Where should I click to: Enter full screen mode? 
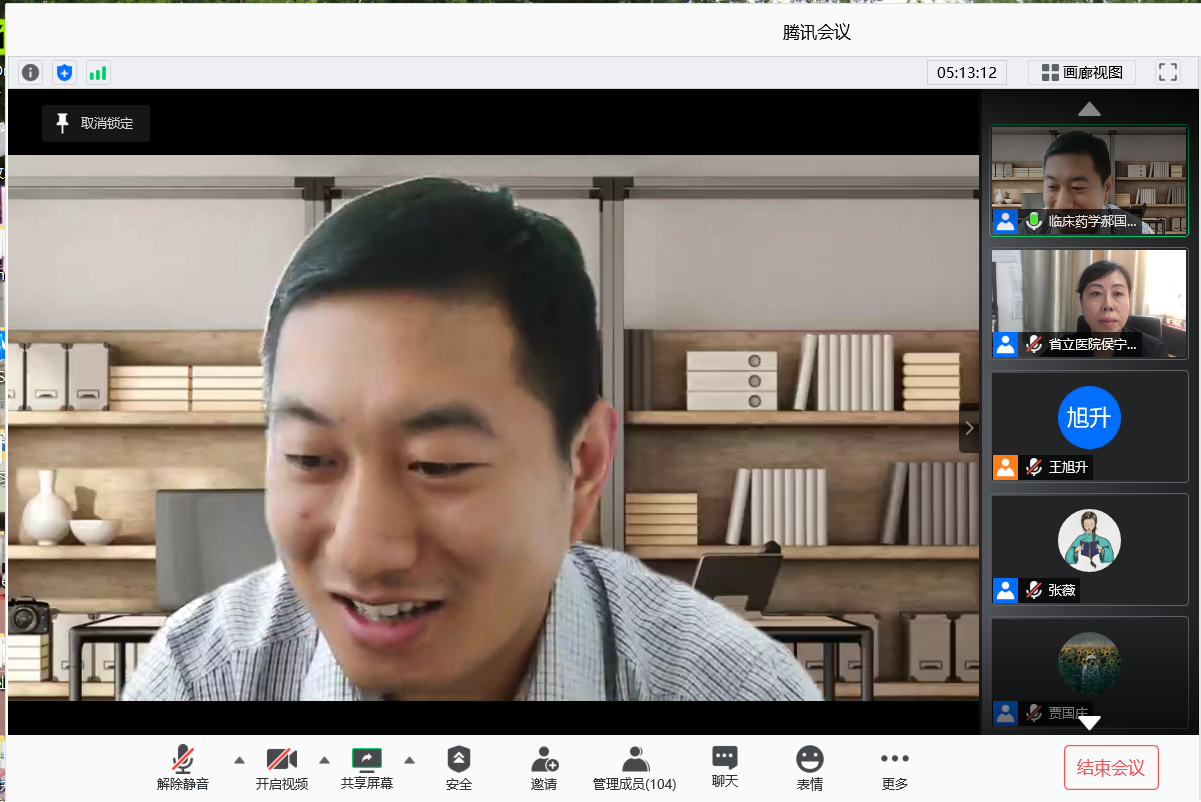coord(1167,72)
